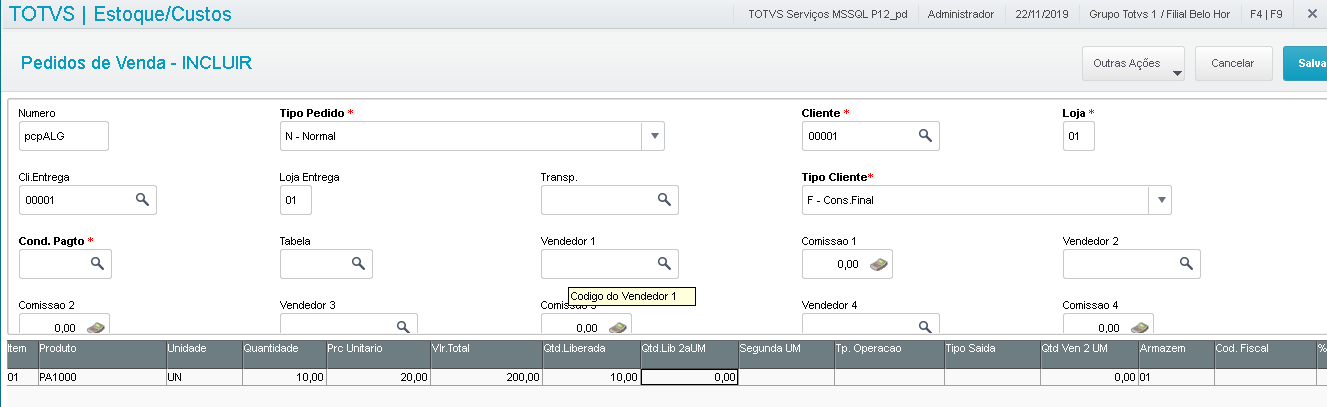The width and height of the screenshot is (1327, 407).
Task: Click the Loja input field
Action: (1079, 135)
